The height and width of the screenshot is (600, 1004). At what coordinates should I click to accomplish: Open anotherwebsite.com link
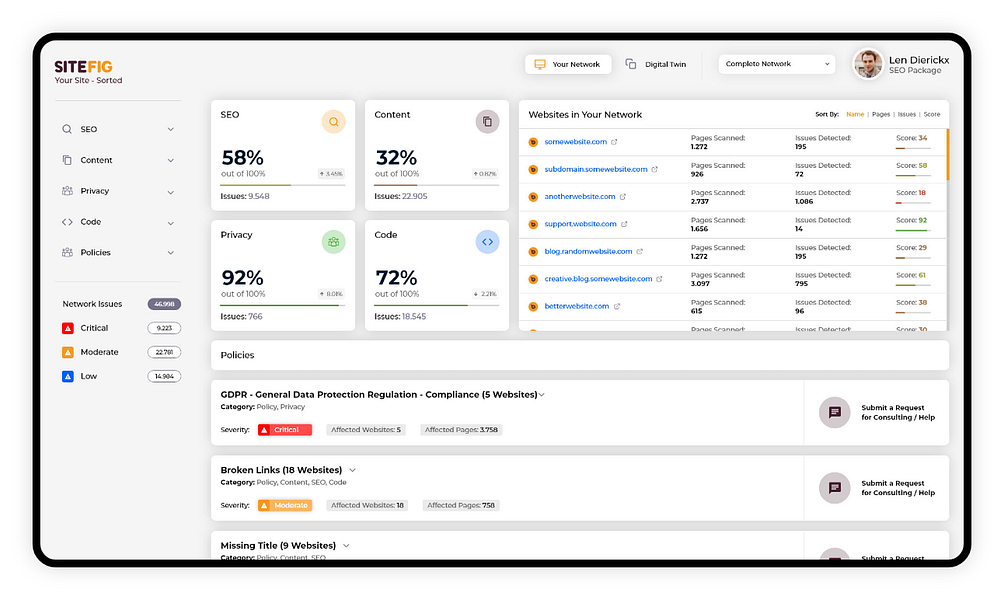(579, 197)
